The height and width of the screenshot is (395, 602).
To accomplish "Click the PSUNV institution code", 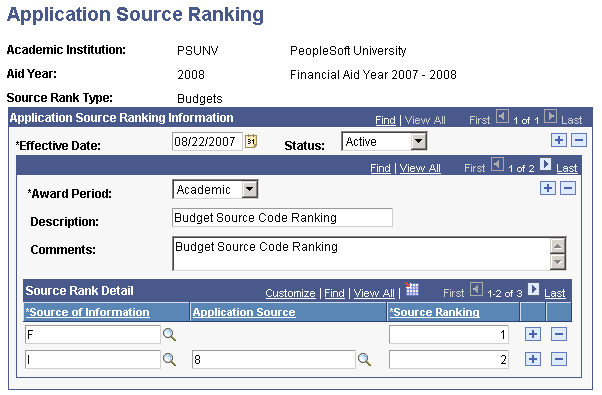I will click(198, 51).
